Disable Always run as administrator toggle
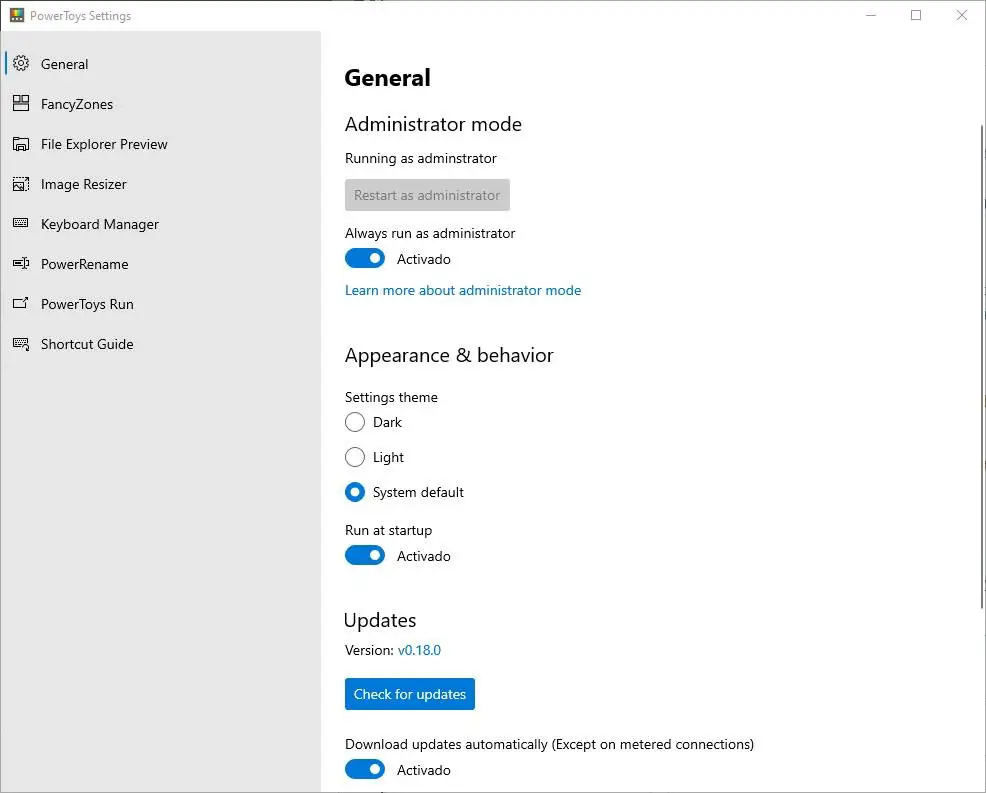This screenshot has width=986, height=793. tap(365, 259)
